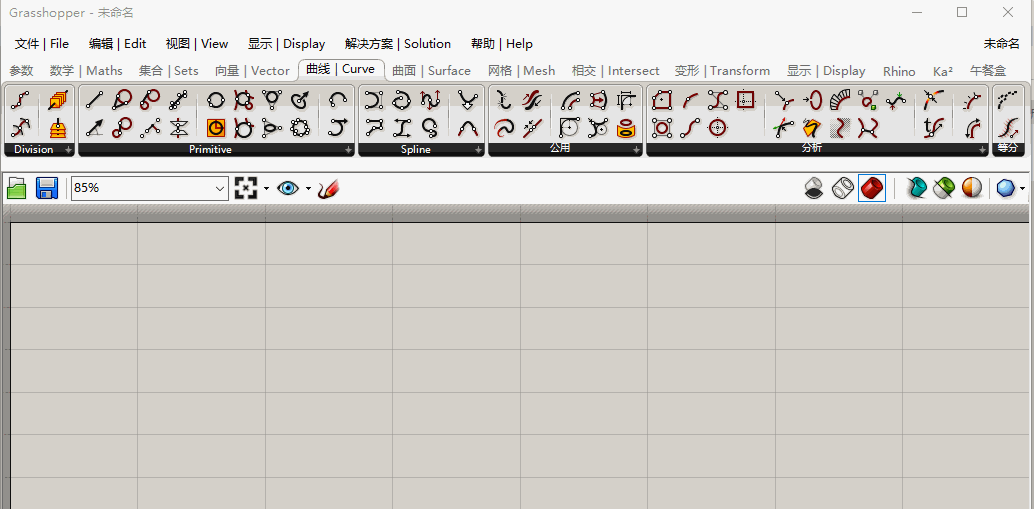Open the 解决方案 | Solution menu
Screen dimensions: 1034x509
point(398,44)
